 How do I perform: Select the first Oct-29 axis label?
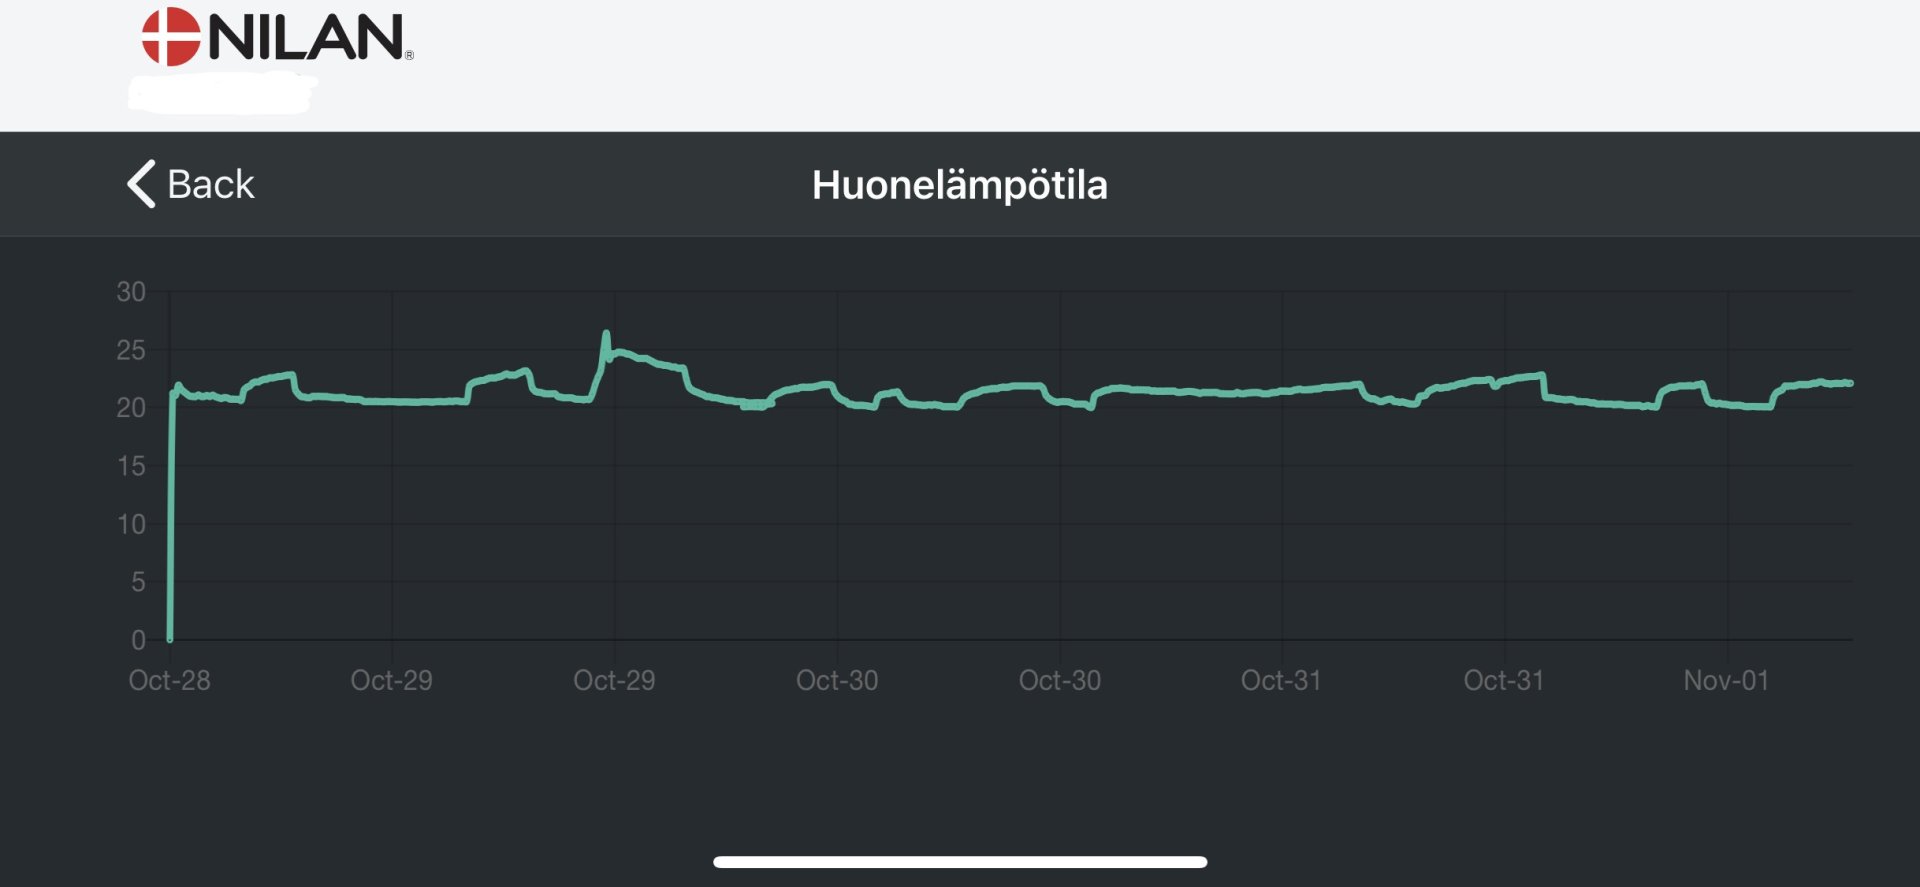coord(391,681)
